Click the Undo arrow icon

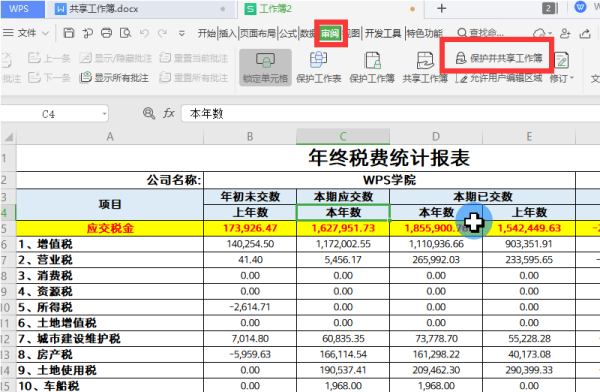click(x=144, y=33)
